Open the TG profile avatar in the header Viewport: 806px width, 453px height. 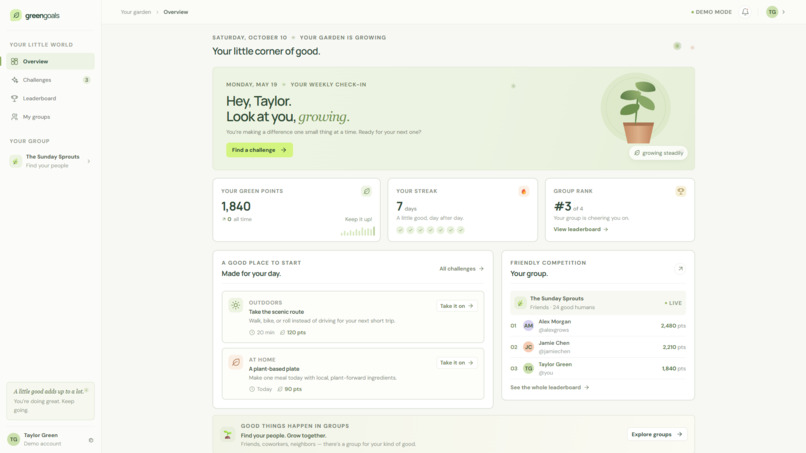coord(772,12)
